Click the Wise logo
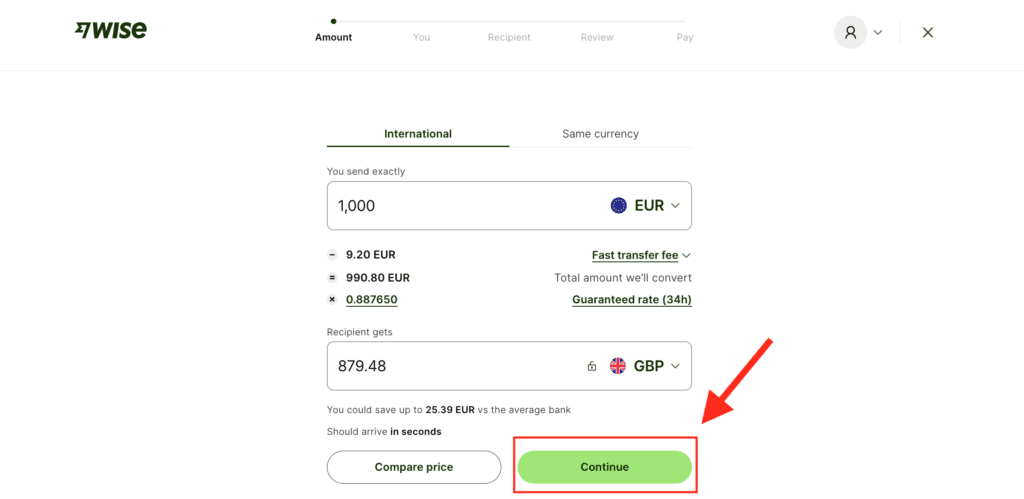The height and width of the screenshot is (499, 1024). coord(110,30)
